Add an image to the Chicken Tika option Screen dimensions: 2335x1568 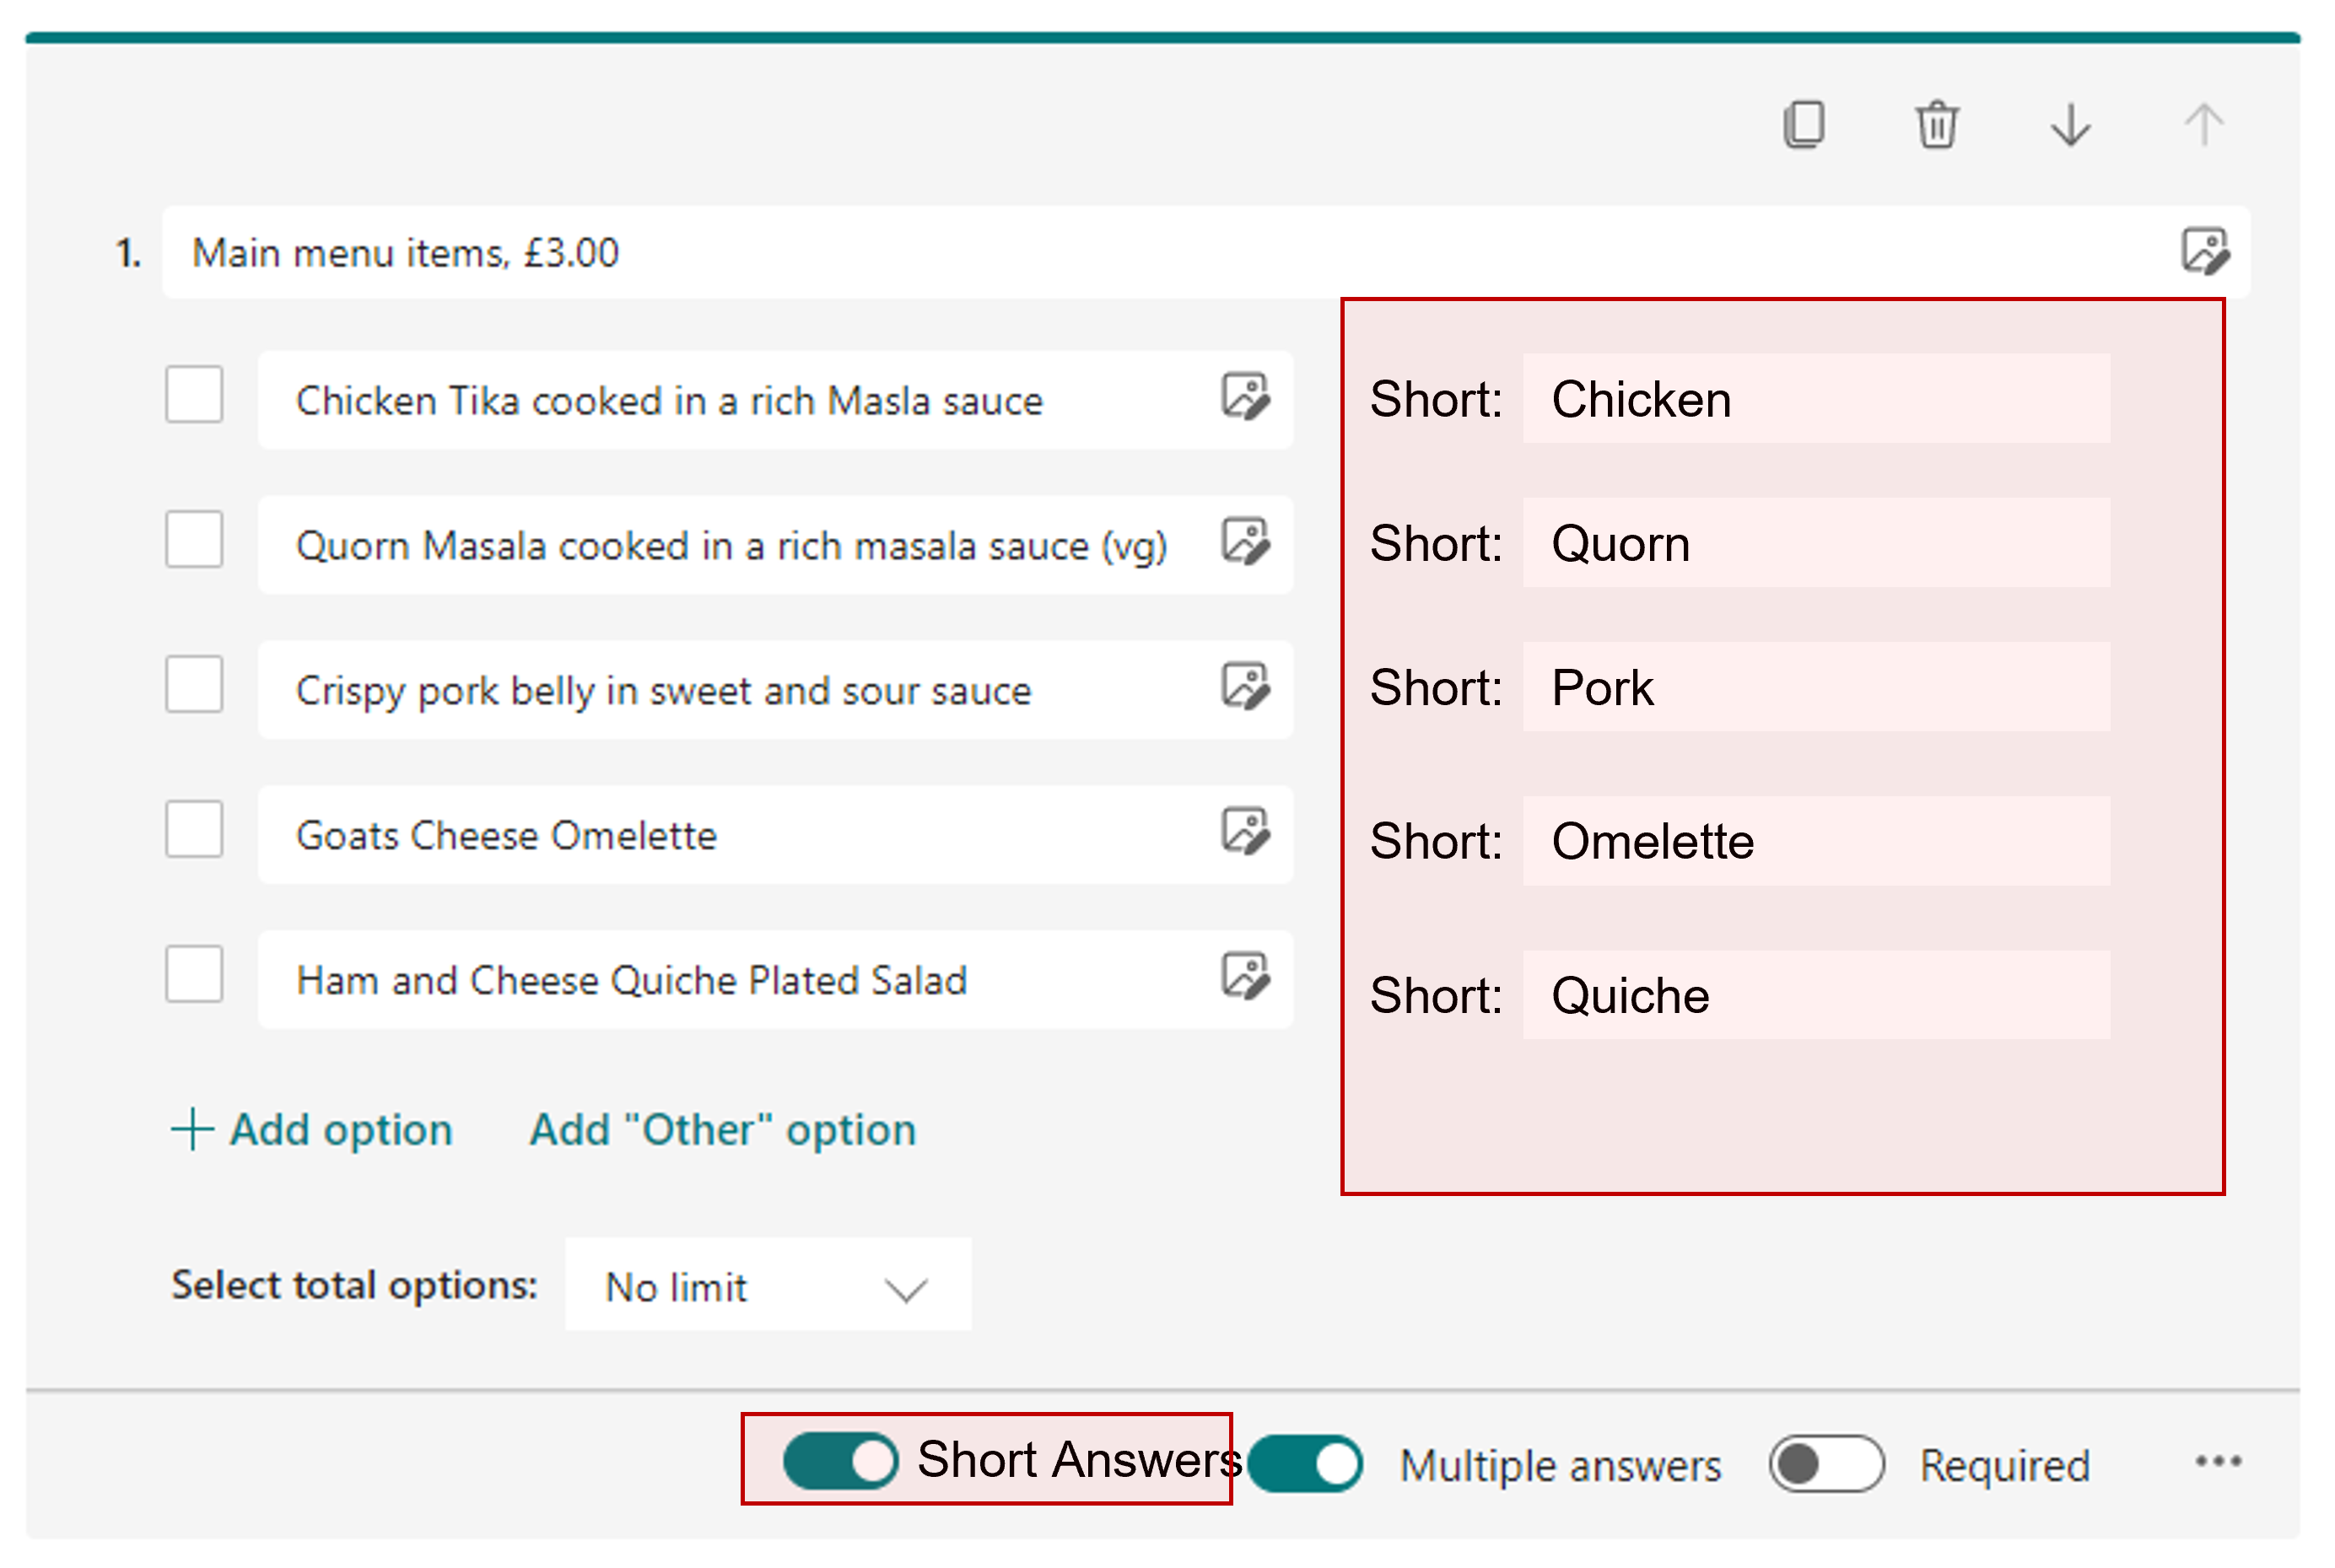[x=1246, y=398]
